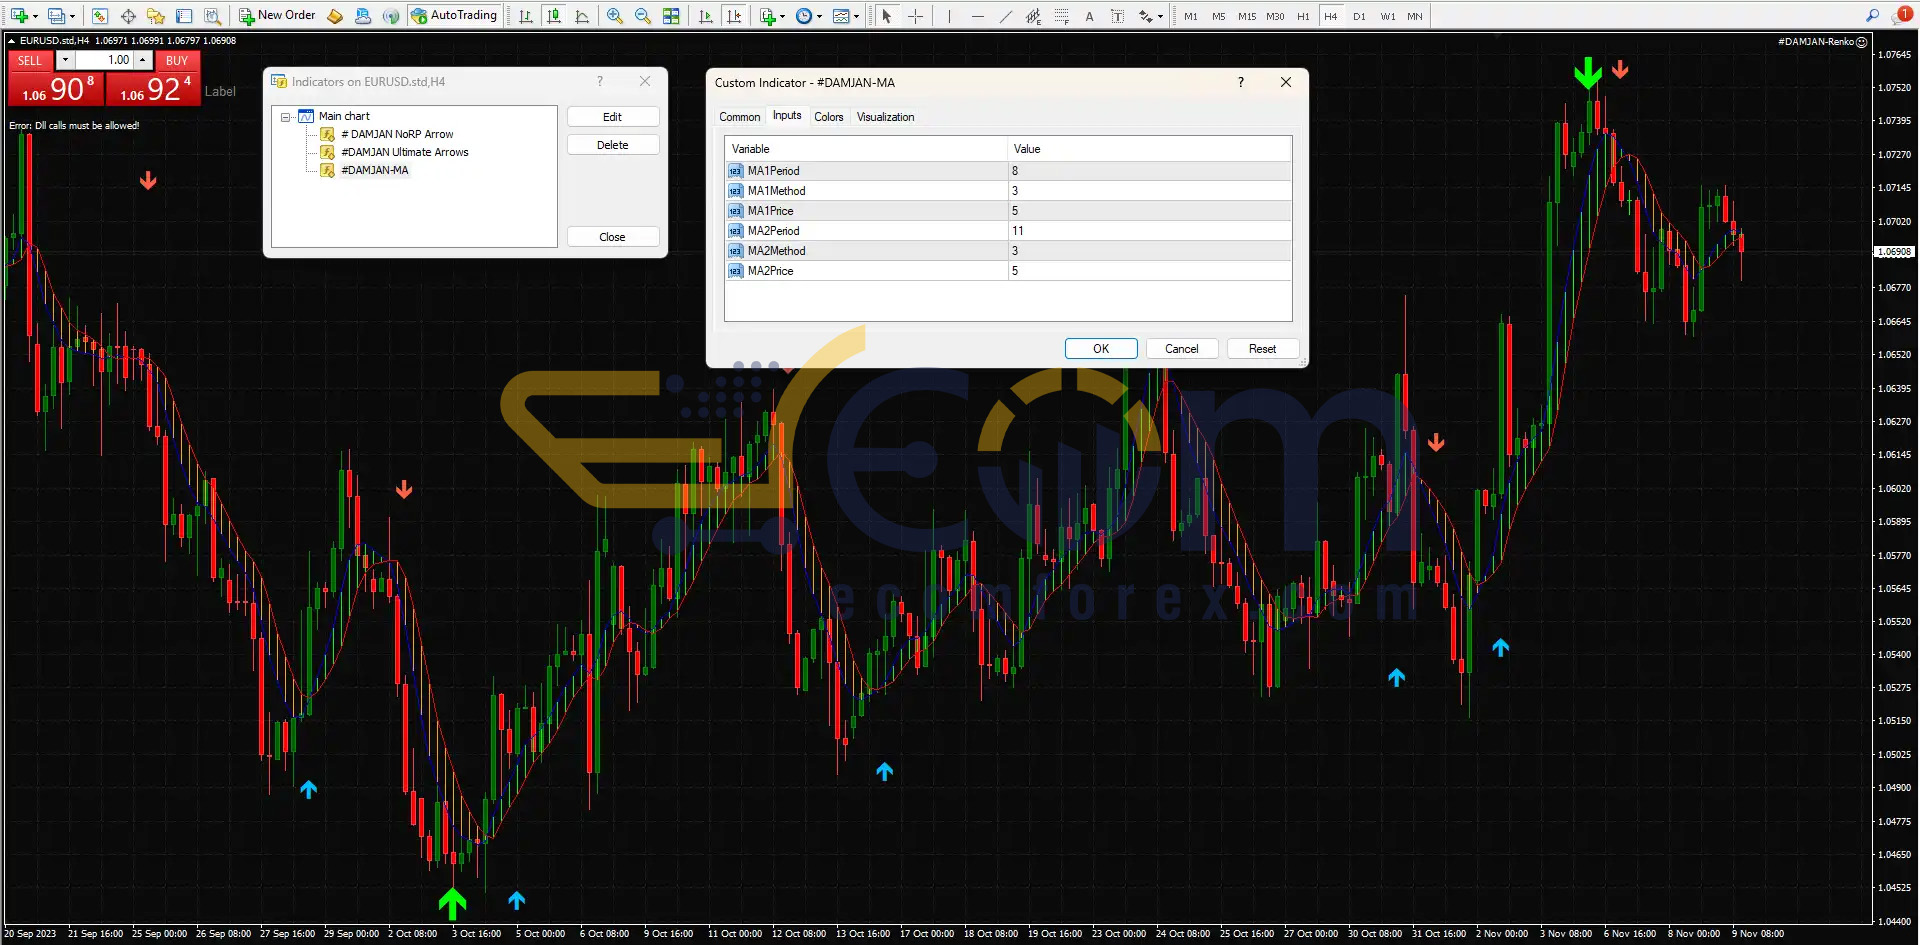Screen dimensions: 1920x945
Task: Select #DAMJAN-MA in indicators list
Action: [x=375, y=170]
